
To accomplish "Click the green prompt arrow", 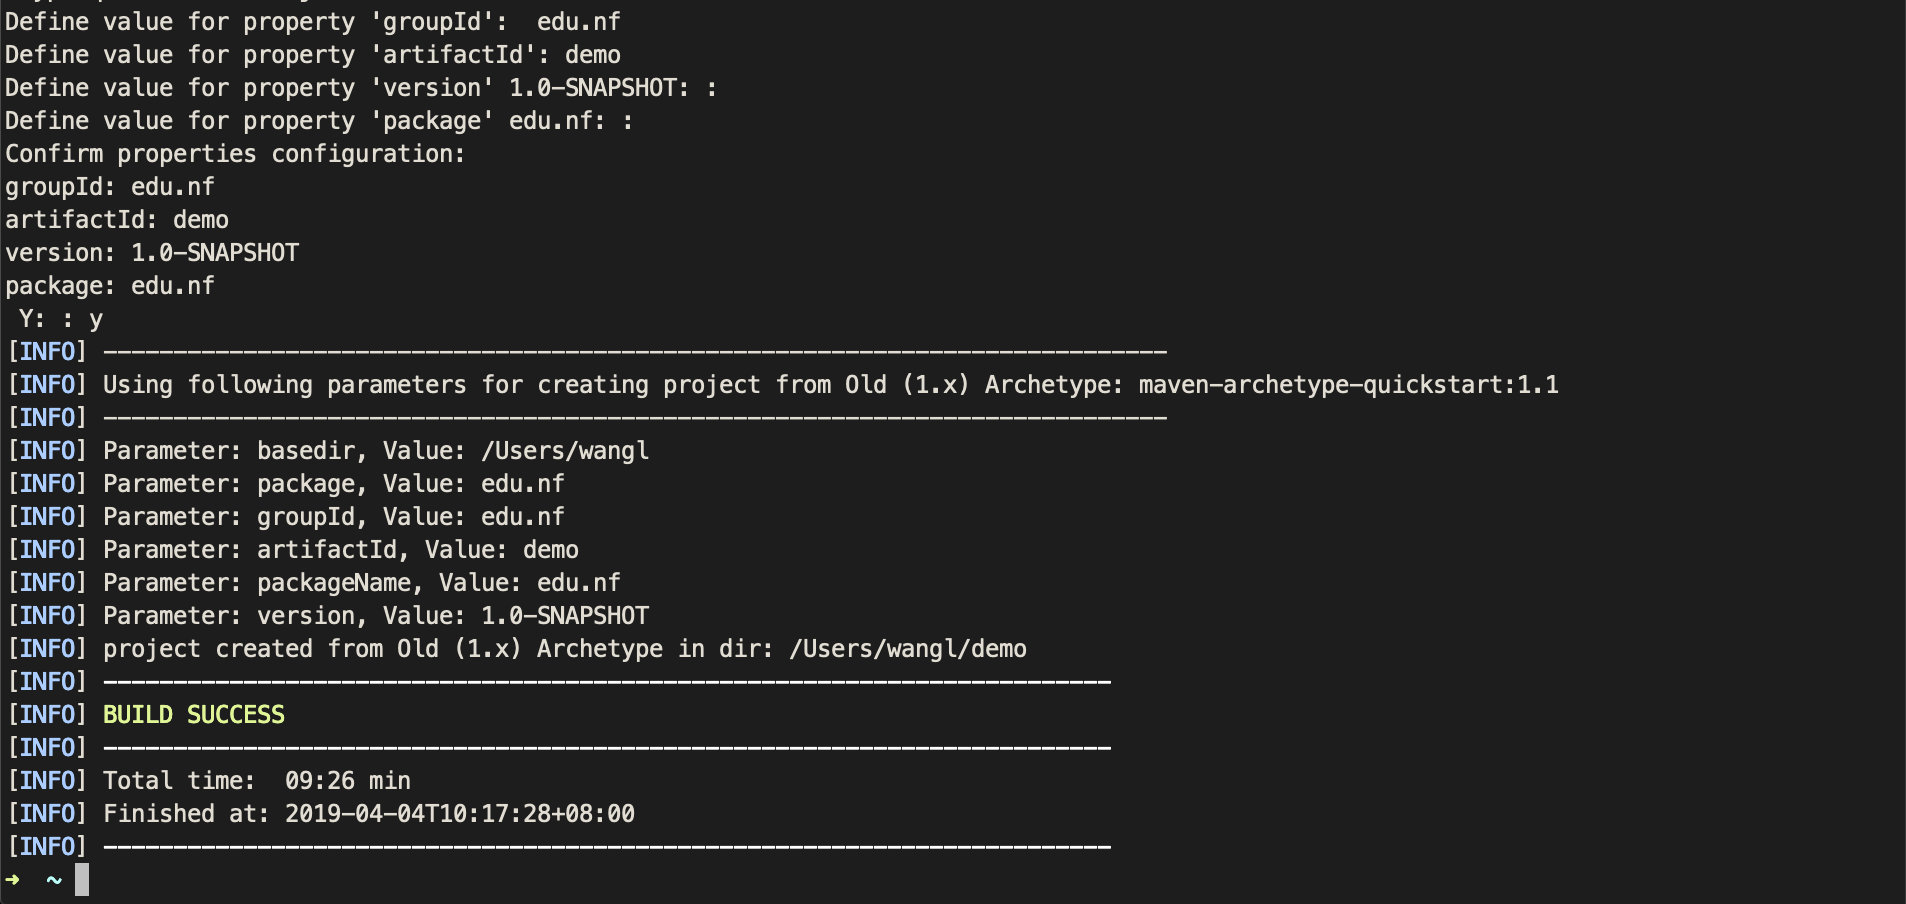I will click(13, 880).
